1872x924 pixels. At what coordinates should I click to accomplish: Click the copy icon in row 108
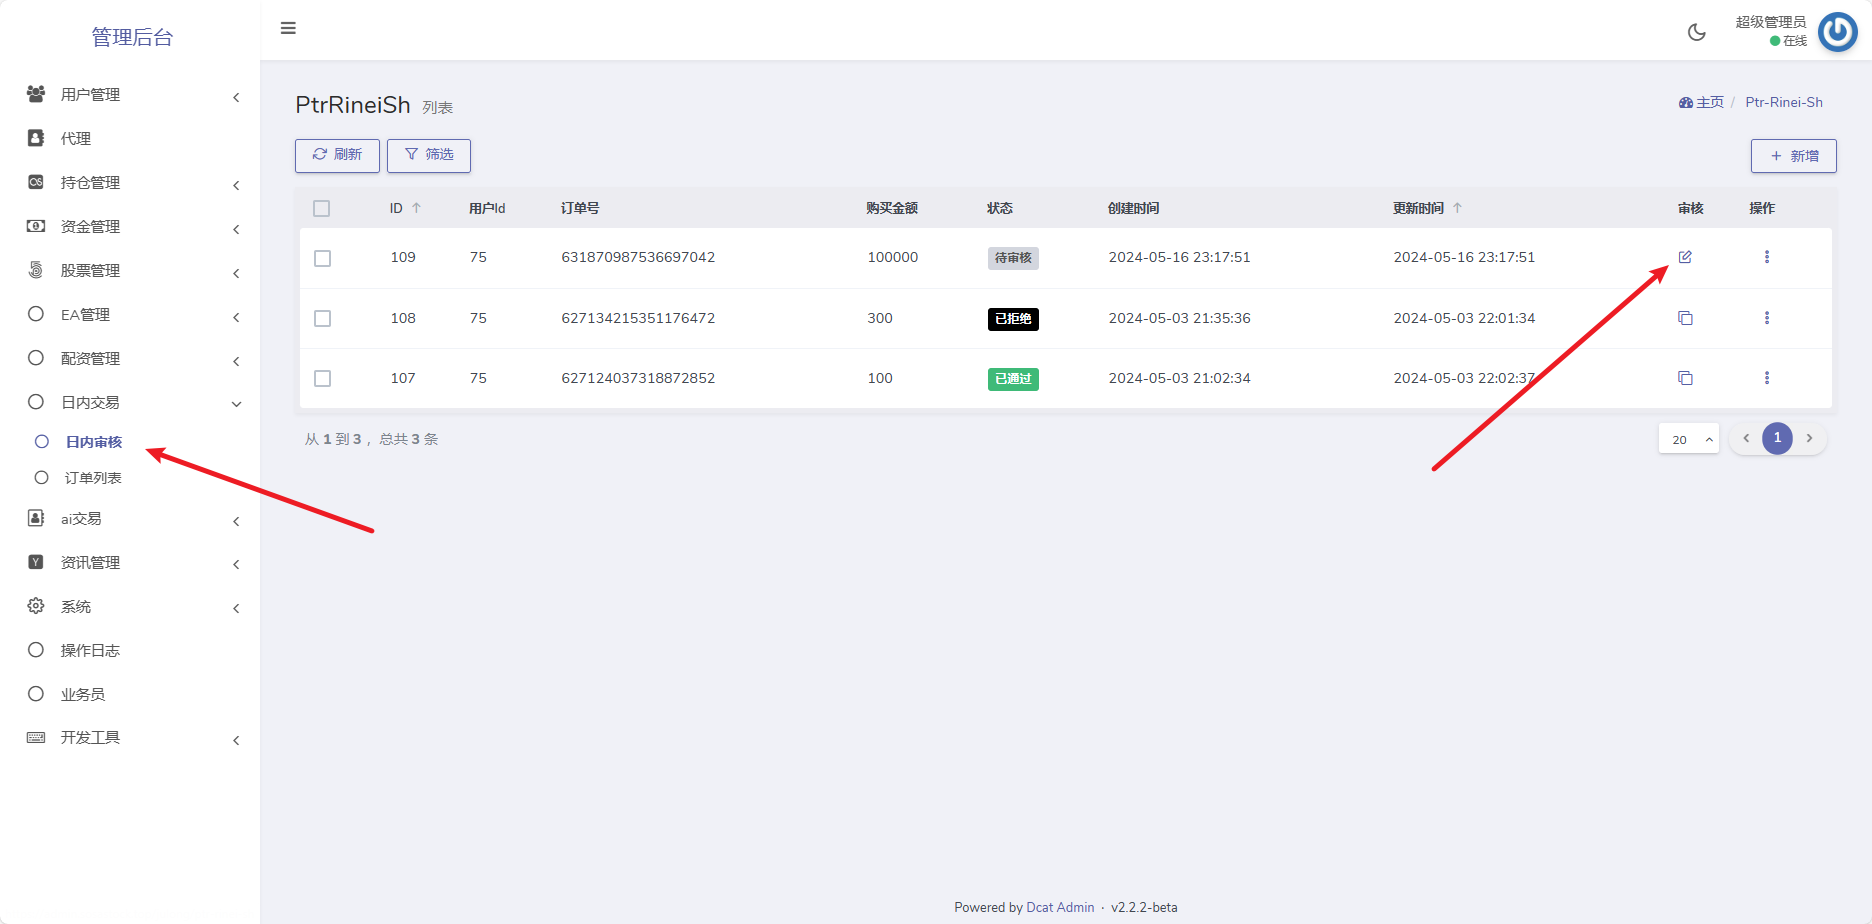click(1685, 318)
